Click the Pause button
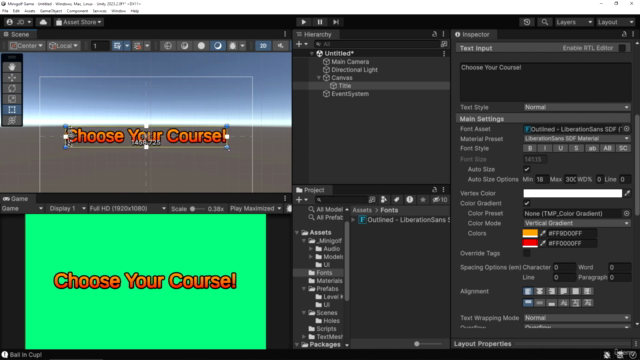Image resolution: width=640 pixels, height=360 pixels. tap(320, 22)
